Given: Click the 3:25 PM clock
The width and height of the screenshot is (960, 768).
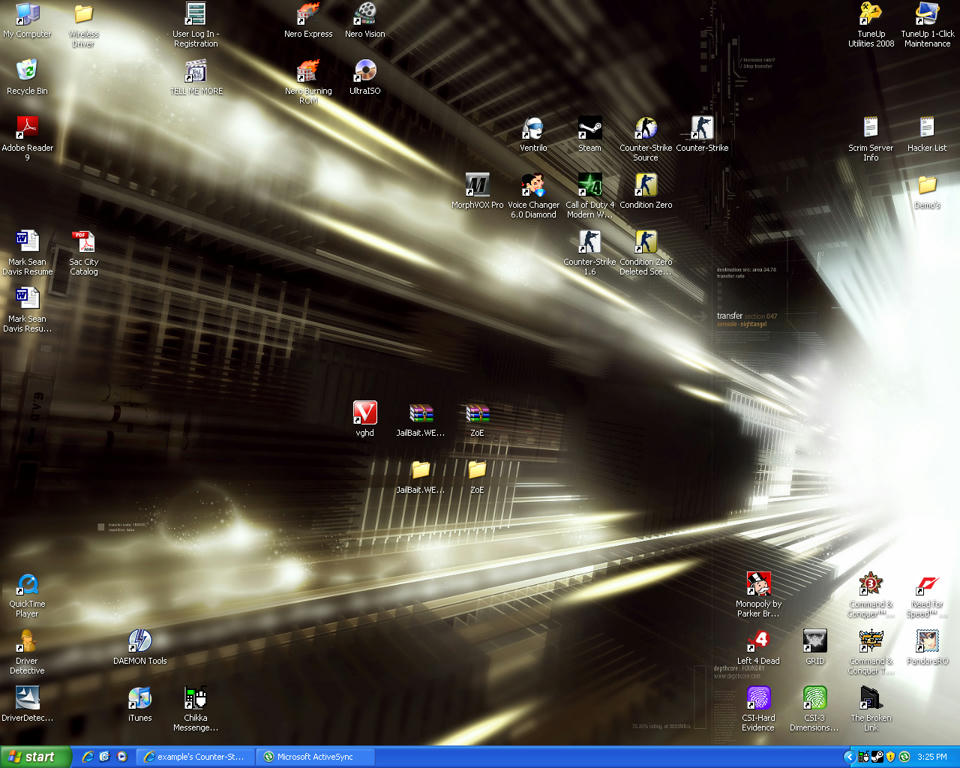Looking at the screenshot, I should pos(932,757).
